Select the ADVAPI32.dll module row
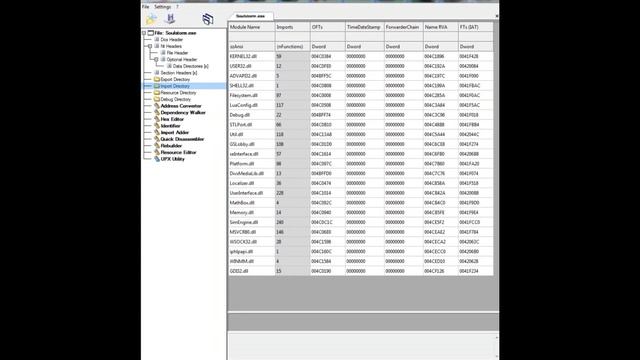640x360 pixels. [x=360, y=76]
